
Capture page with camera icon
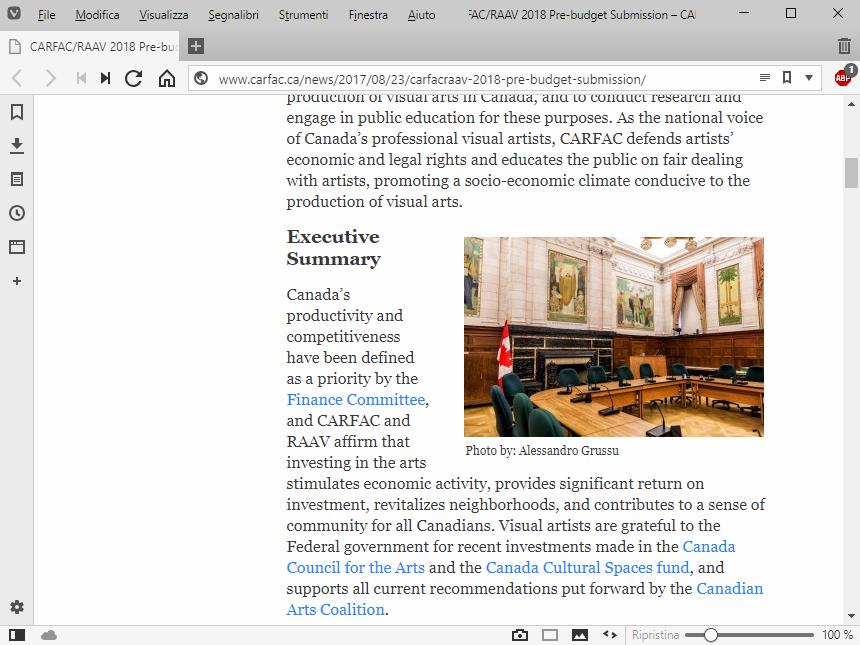pyautogui.click(x=520, y=635)
